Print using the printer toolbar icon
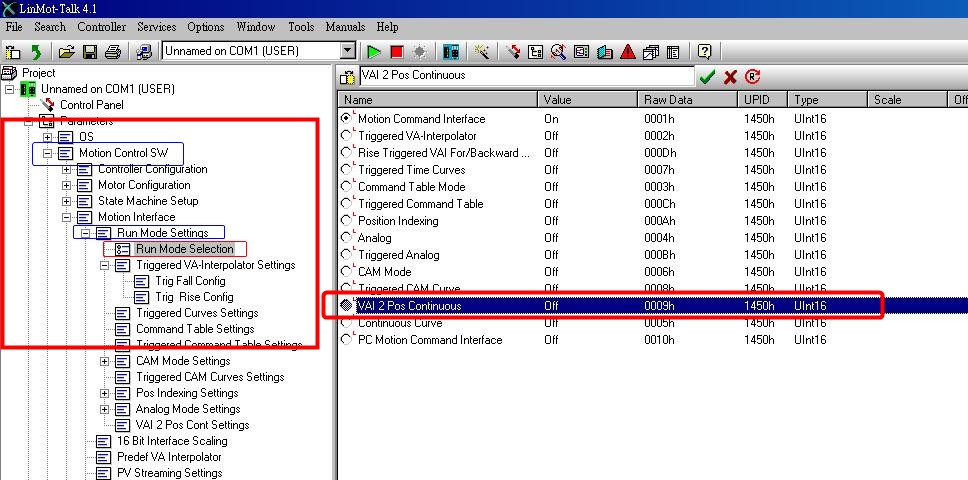This screenshot has height=480, width=968. [x=112, y=52]
